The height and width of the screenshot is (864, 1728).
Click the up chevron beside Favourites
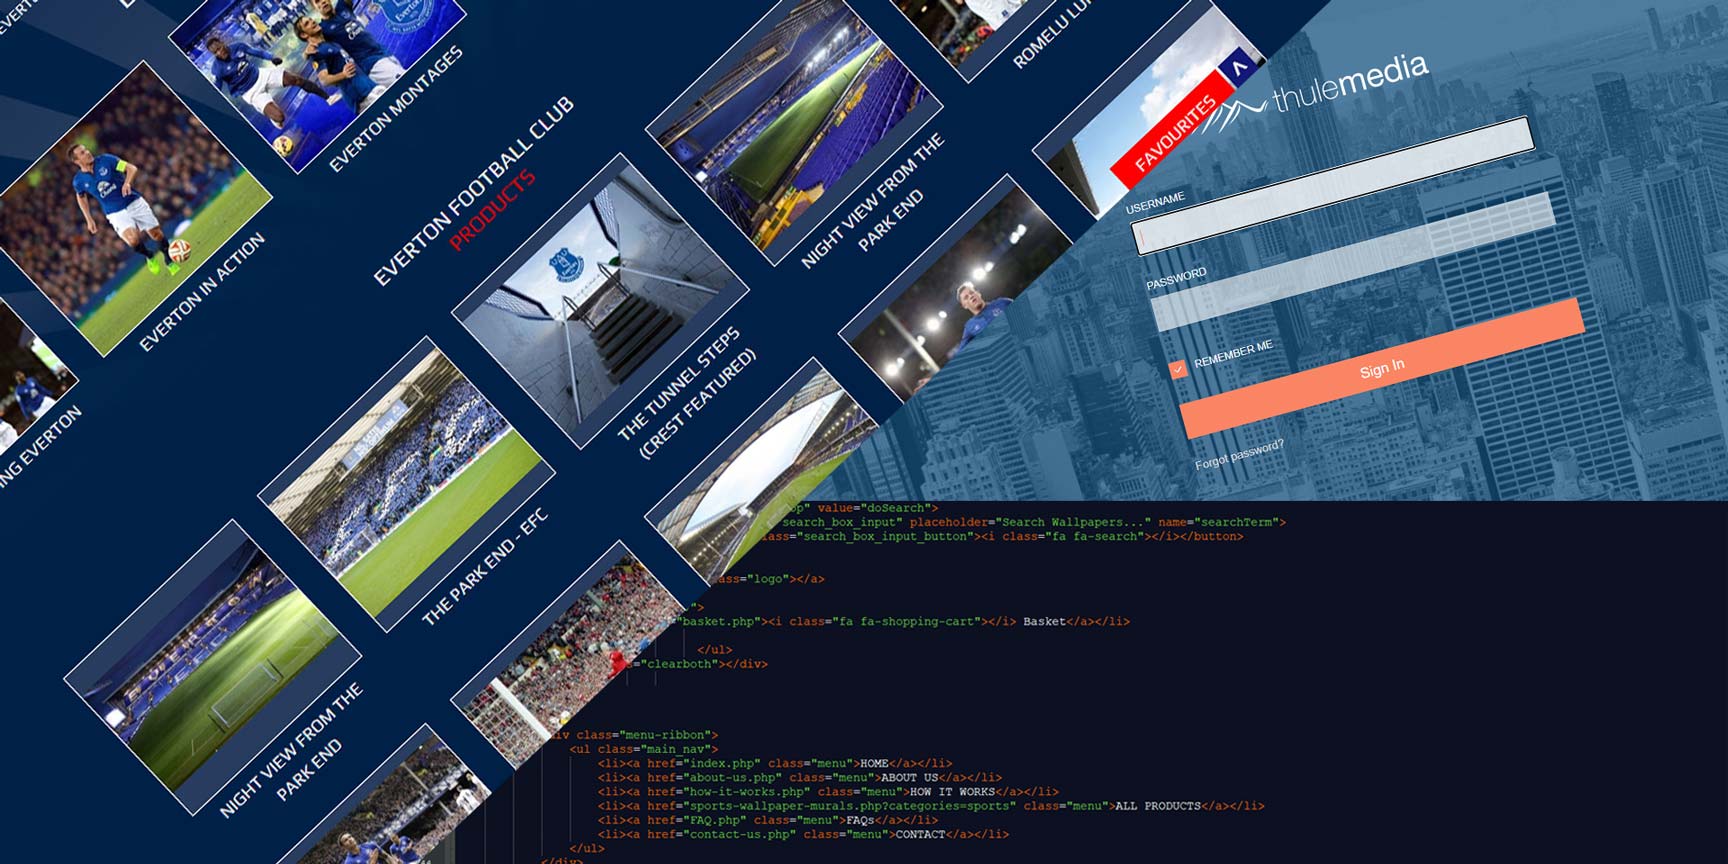click(1240, 68)
